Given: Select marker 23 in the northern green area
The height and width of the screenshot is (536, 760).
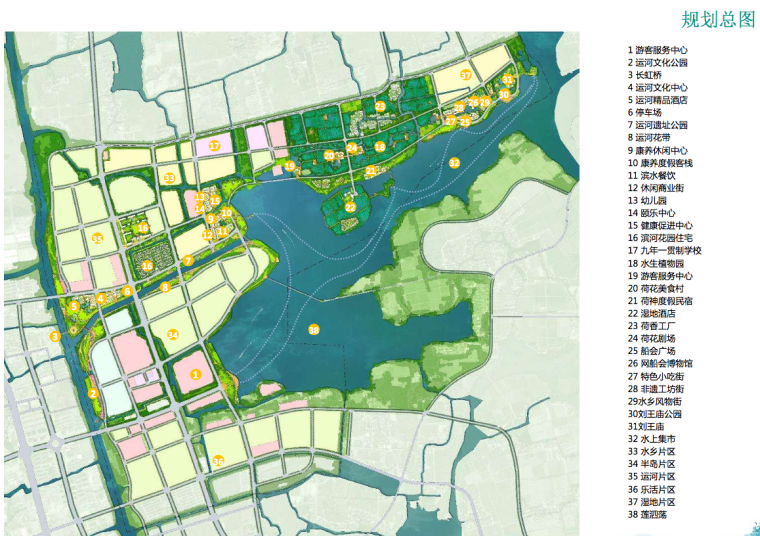Looking at the screenshot, I should [x=380, y=106].
